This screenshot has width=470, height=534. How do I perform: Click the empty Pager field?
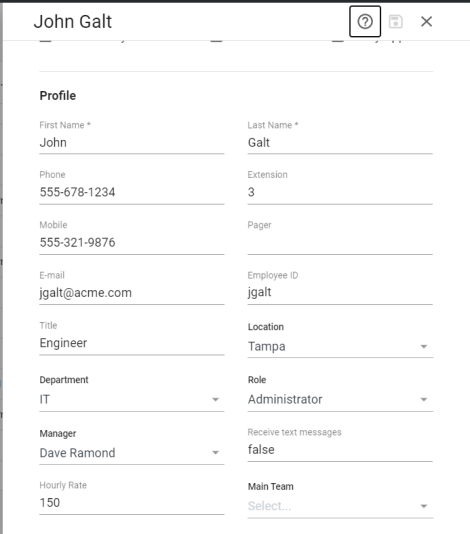340,243
